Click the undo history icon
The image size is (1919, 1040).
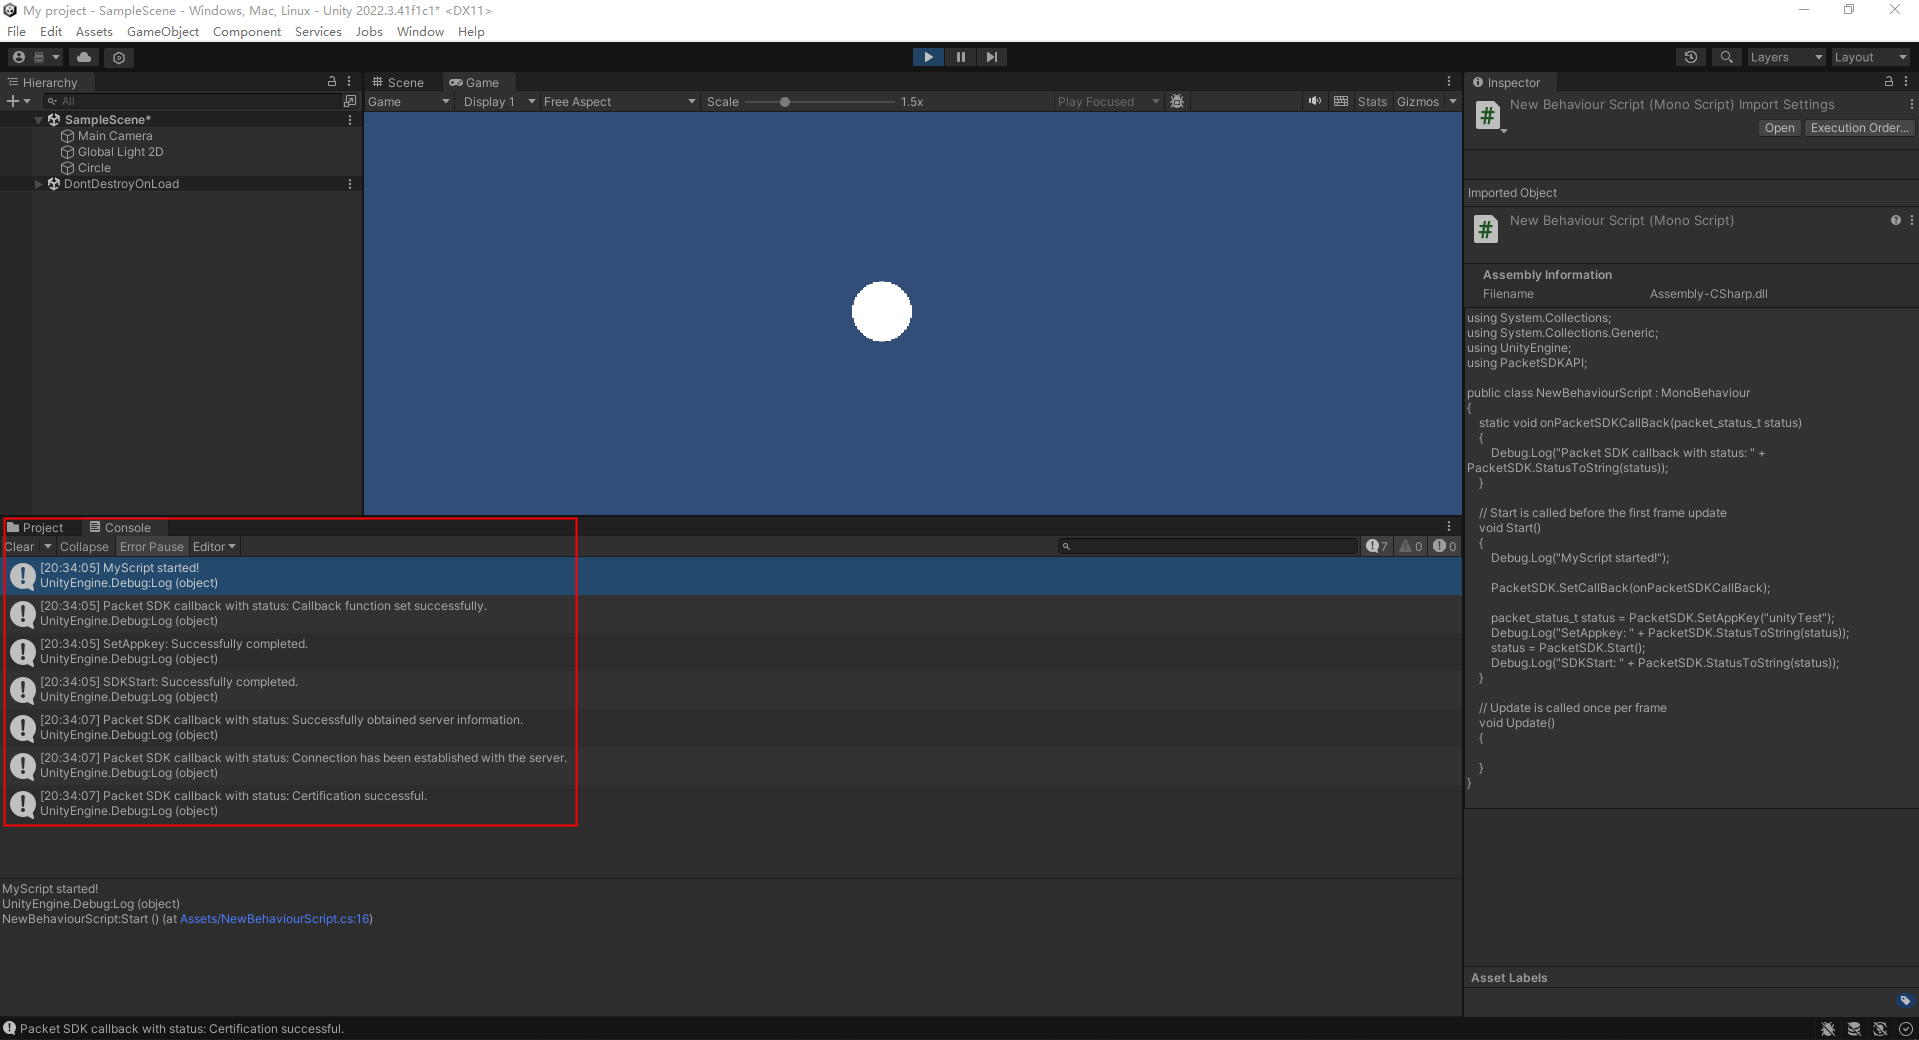pos(1690,56)
